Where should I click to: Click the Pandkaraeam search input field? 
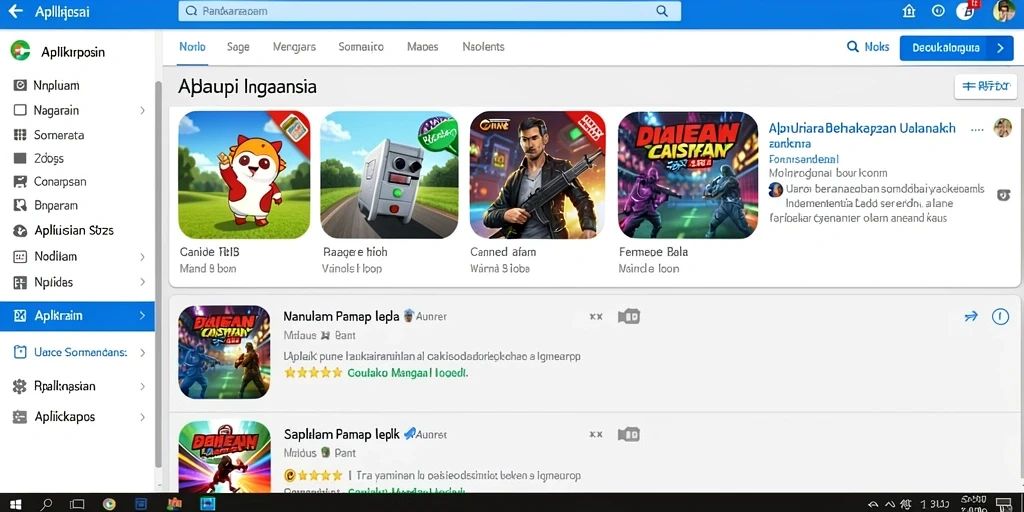tap(430, 11)
